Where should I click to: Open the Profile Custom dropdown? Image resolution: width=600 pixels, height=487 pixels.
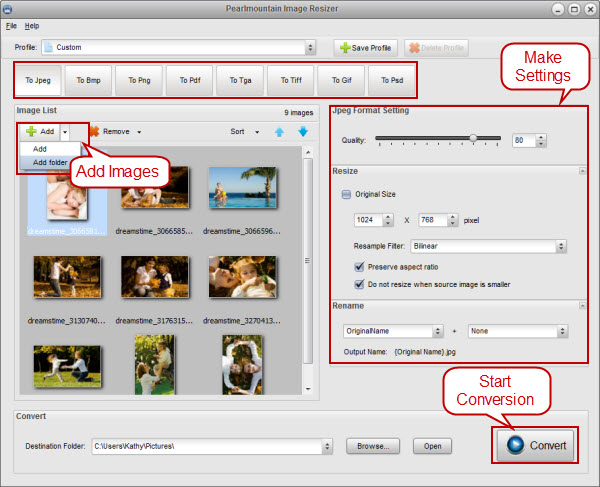tap(311, 47)
